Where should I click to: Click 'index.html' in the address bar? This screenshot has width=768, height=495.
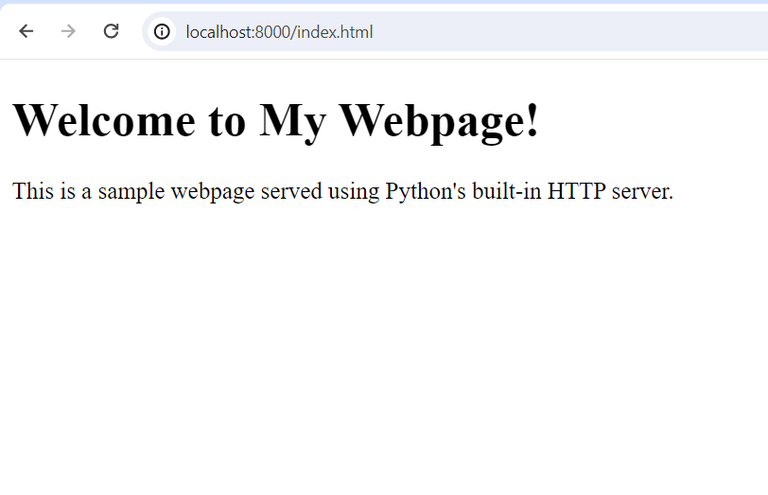[334, 32]
